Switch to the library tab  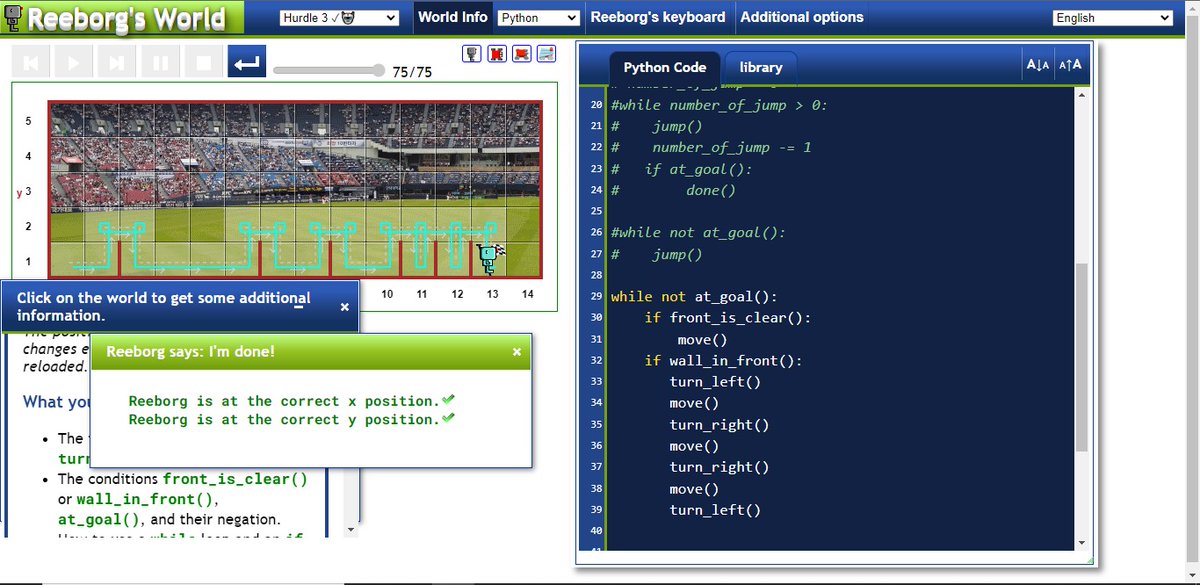pos(760,67)
